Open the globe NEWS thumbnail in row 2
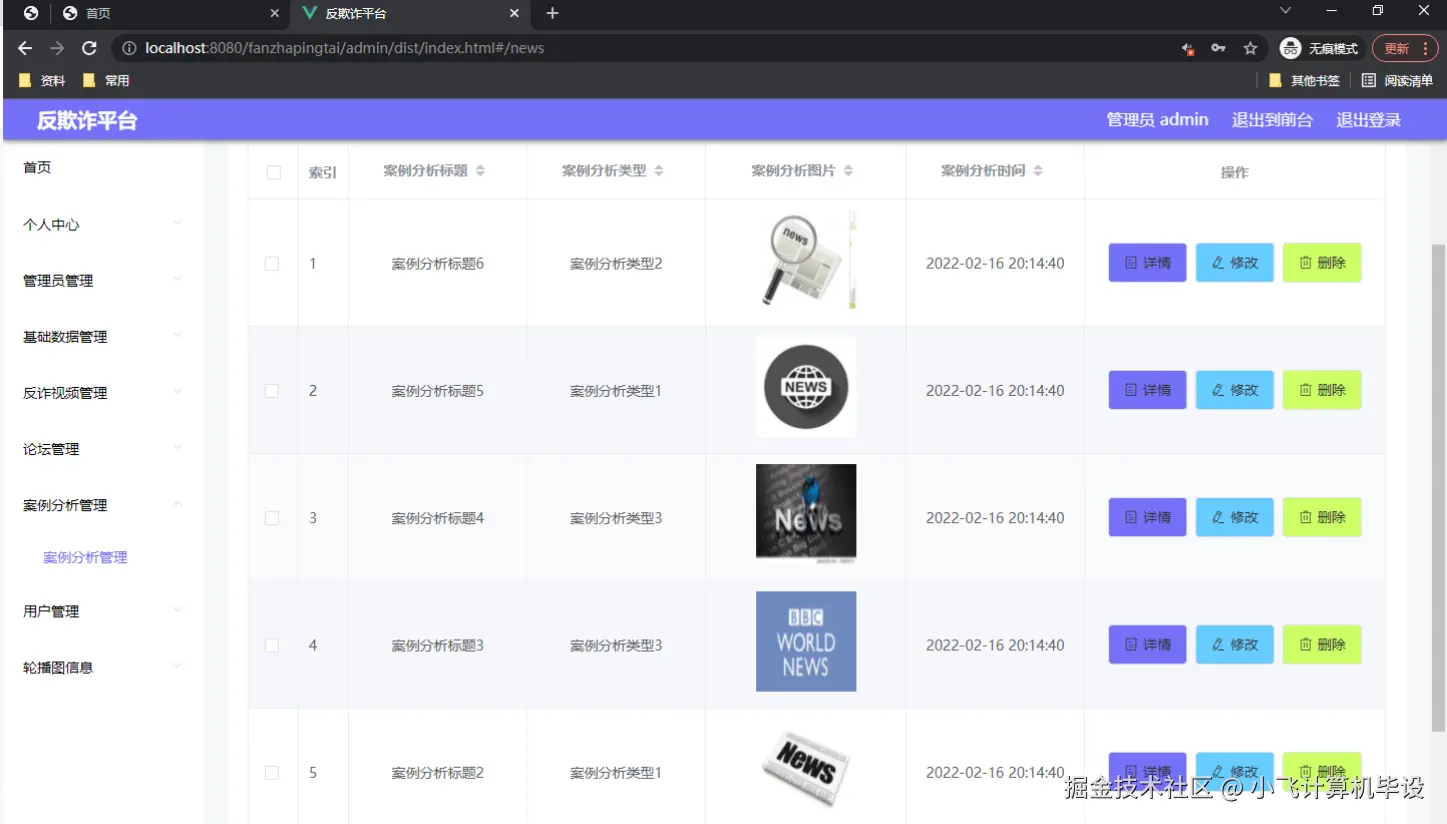 click(x=806, y=387)
